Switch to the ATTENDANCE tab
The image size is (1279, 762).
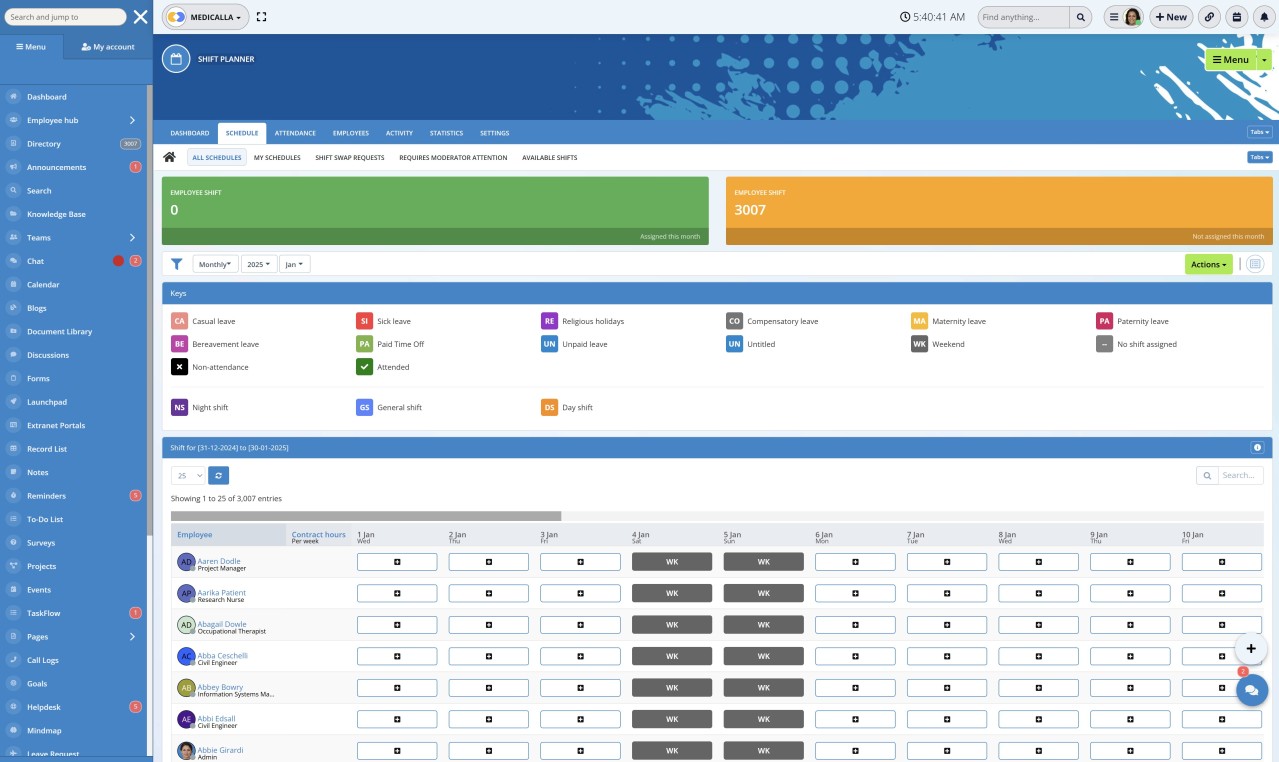[x=294, y=132]
